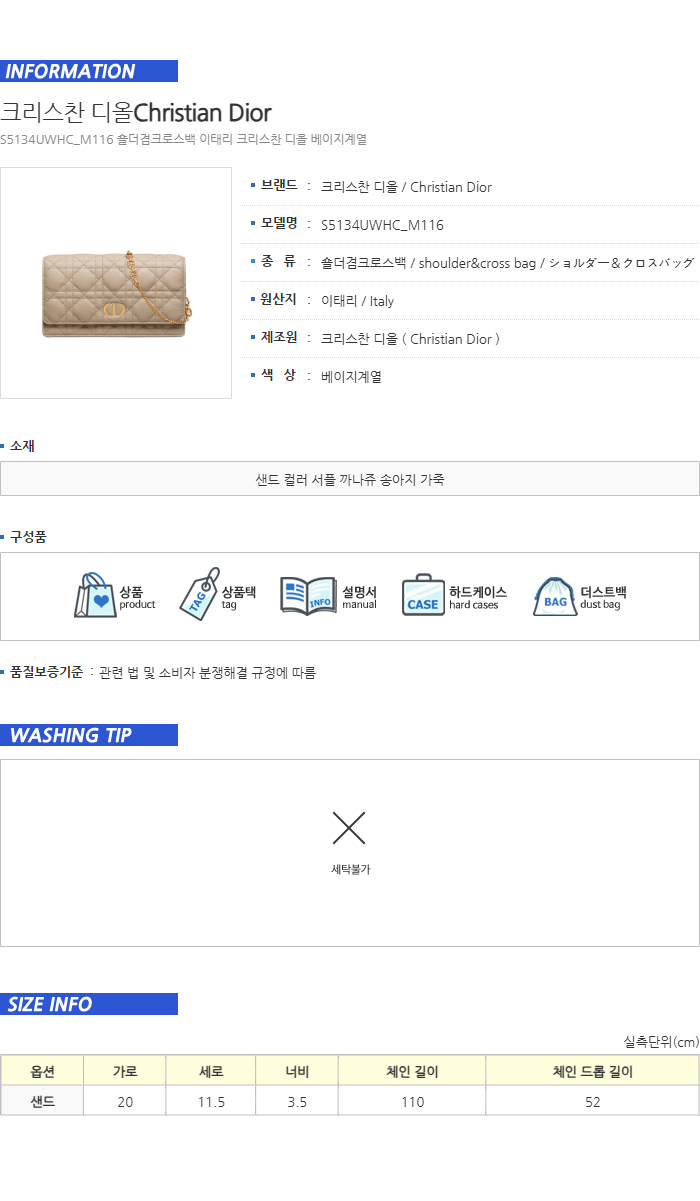Select the WASHING TIP section header

click(x=89, y=735)
